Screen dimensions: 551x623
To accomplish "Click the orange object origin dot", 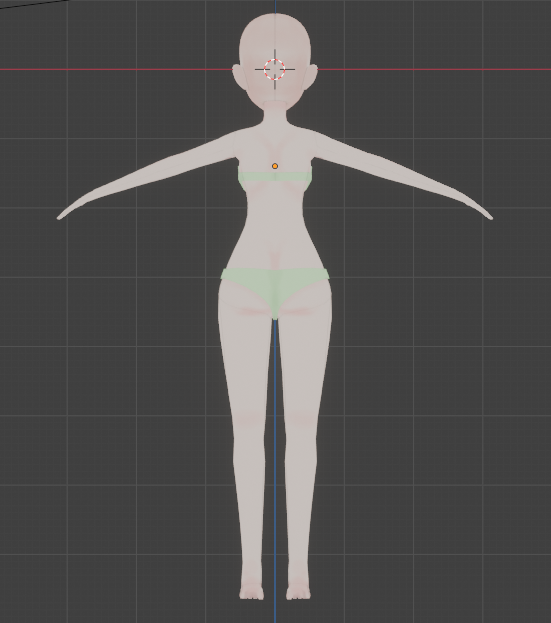I will [275, 166].
